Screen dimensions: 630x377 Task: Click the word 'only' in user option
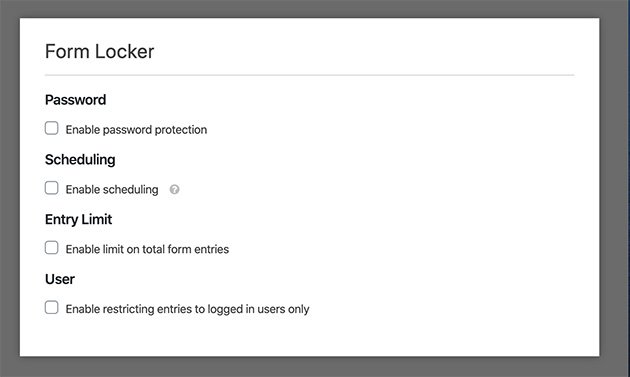(x=299, y=309)
